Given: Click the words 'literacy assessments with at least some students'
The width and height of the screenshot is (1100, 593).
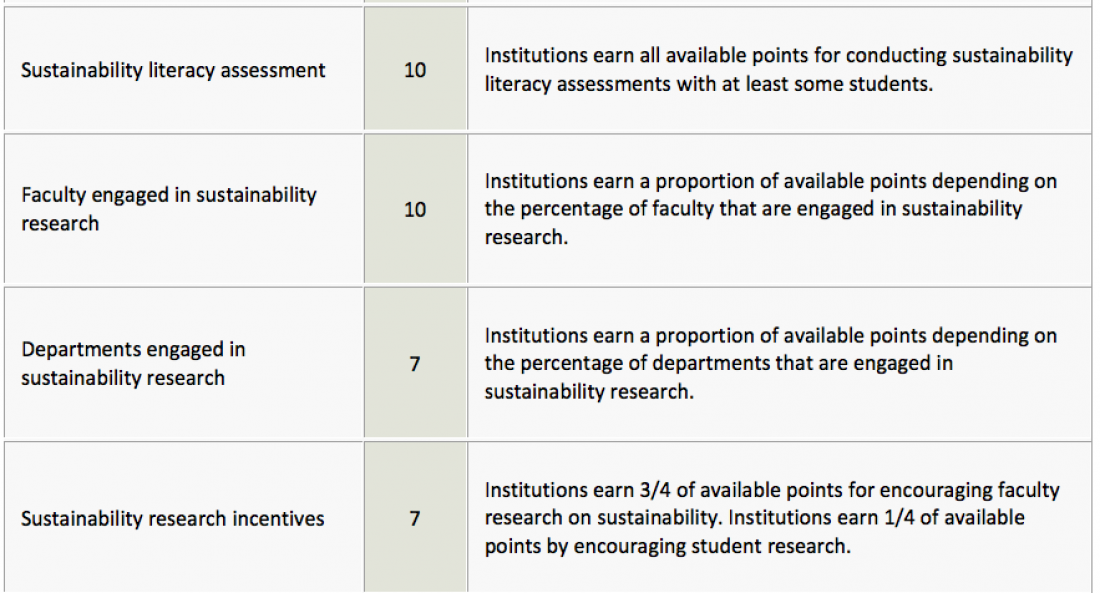Looking at the screenshot, I should coord(709,84).
